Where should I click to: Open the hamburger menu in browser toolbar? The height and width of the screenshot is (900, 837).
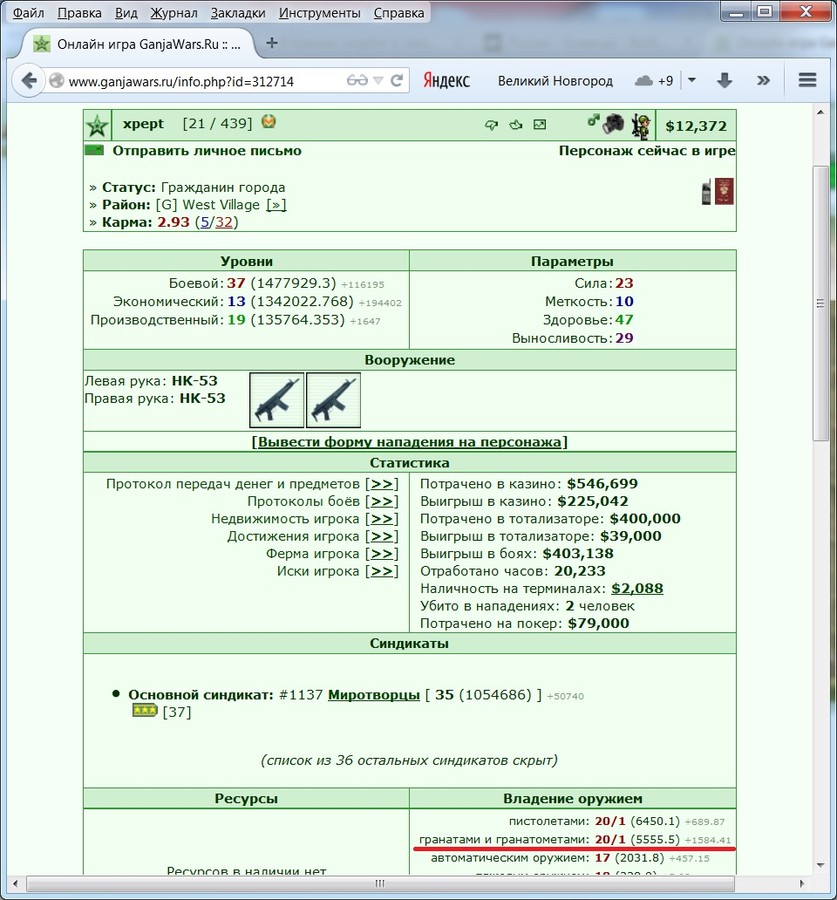[807, 80]
